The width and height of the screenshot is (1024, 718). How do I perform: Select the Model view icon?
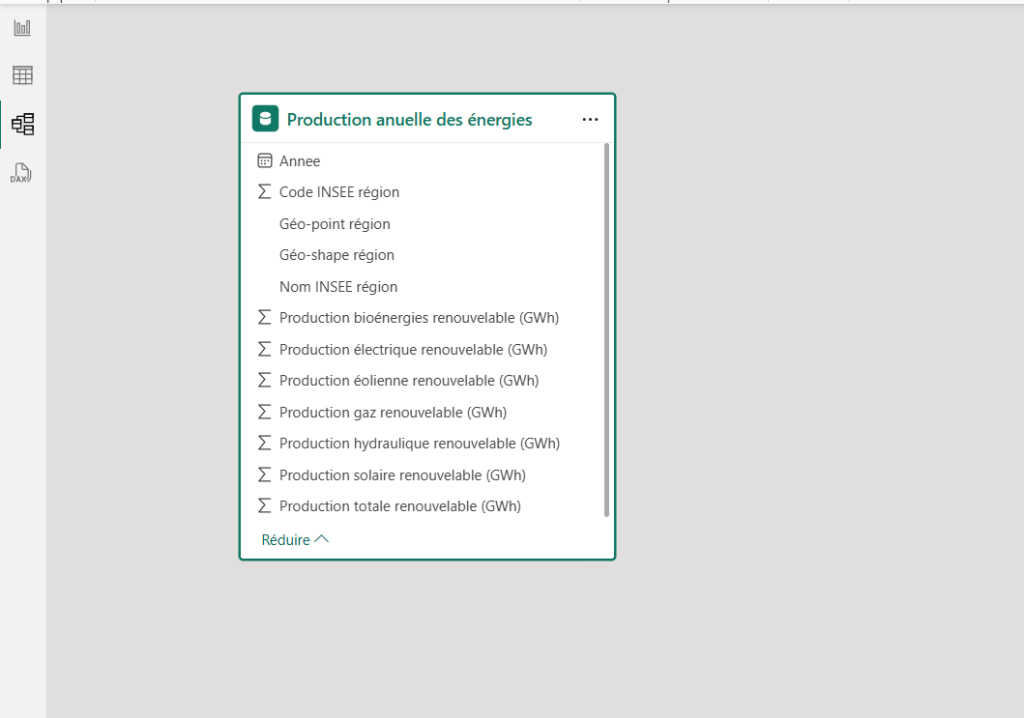tap(23, 124)
